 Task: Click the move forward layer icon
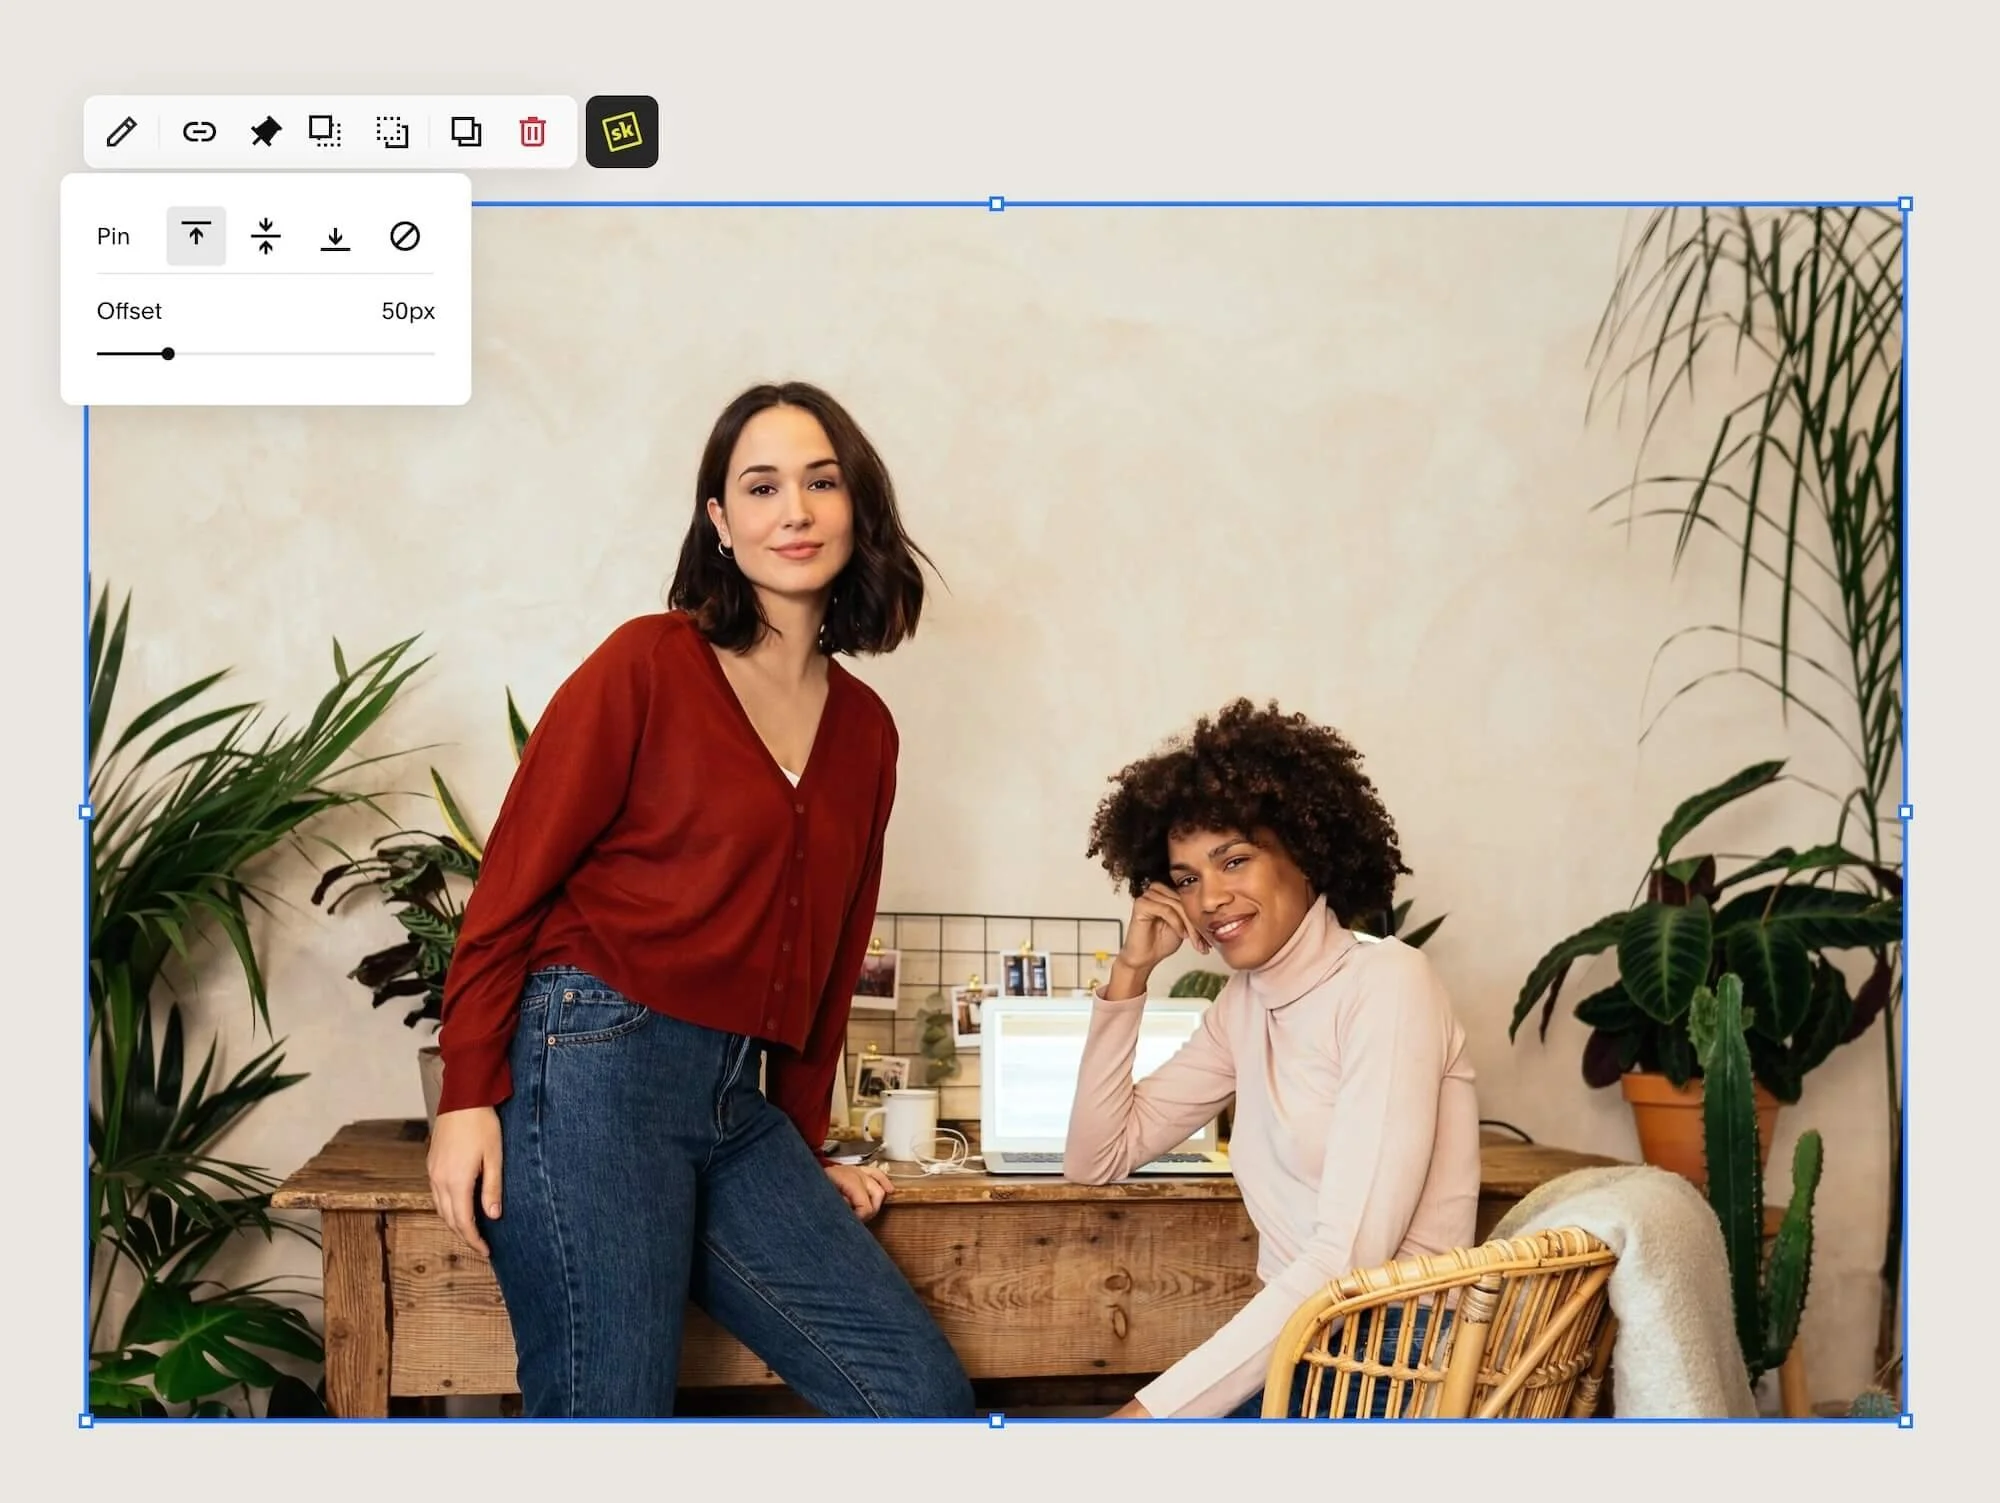325,132
